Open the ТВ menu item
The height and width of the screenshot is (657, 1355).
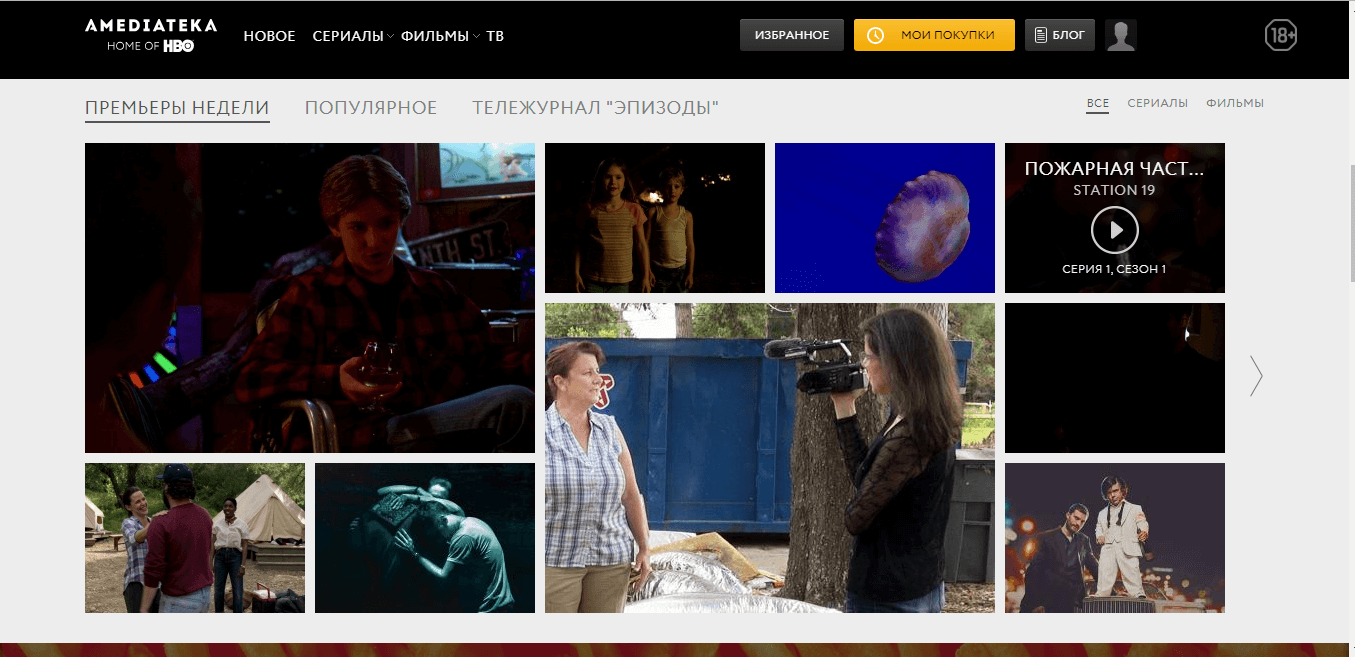(x=495, y=36)
